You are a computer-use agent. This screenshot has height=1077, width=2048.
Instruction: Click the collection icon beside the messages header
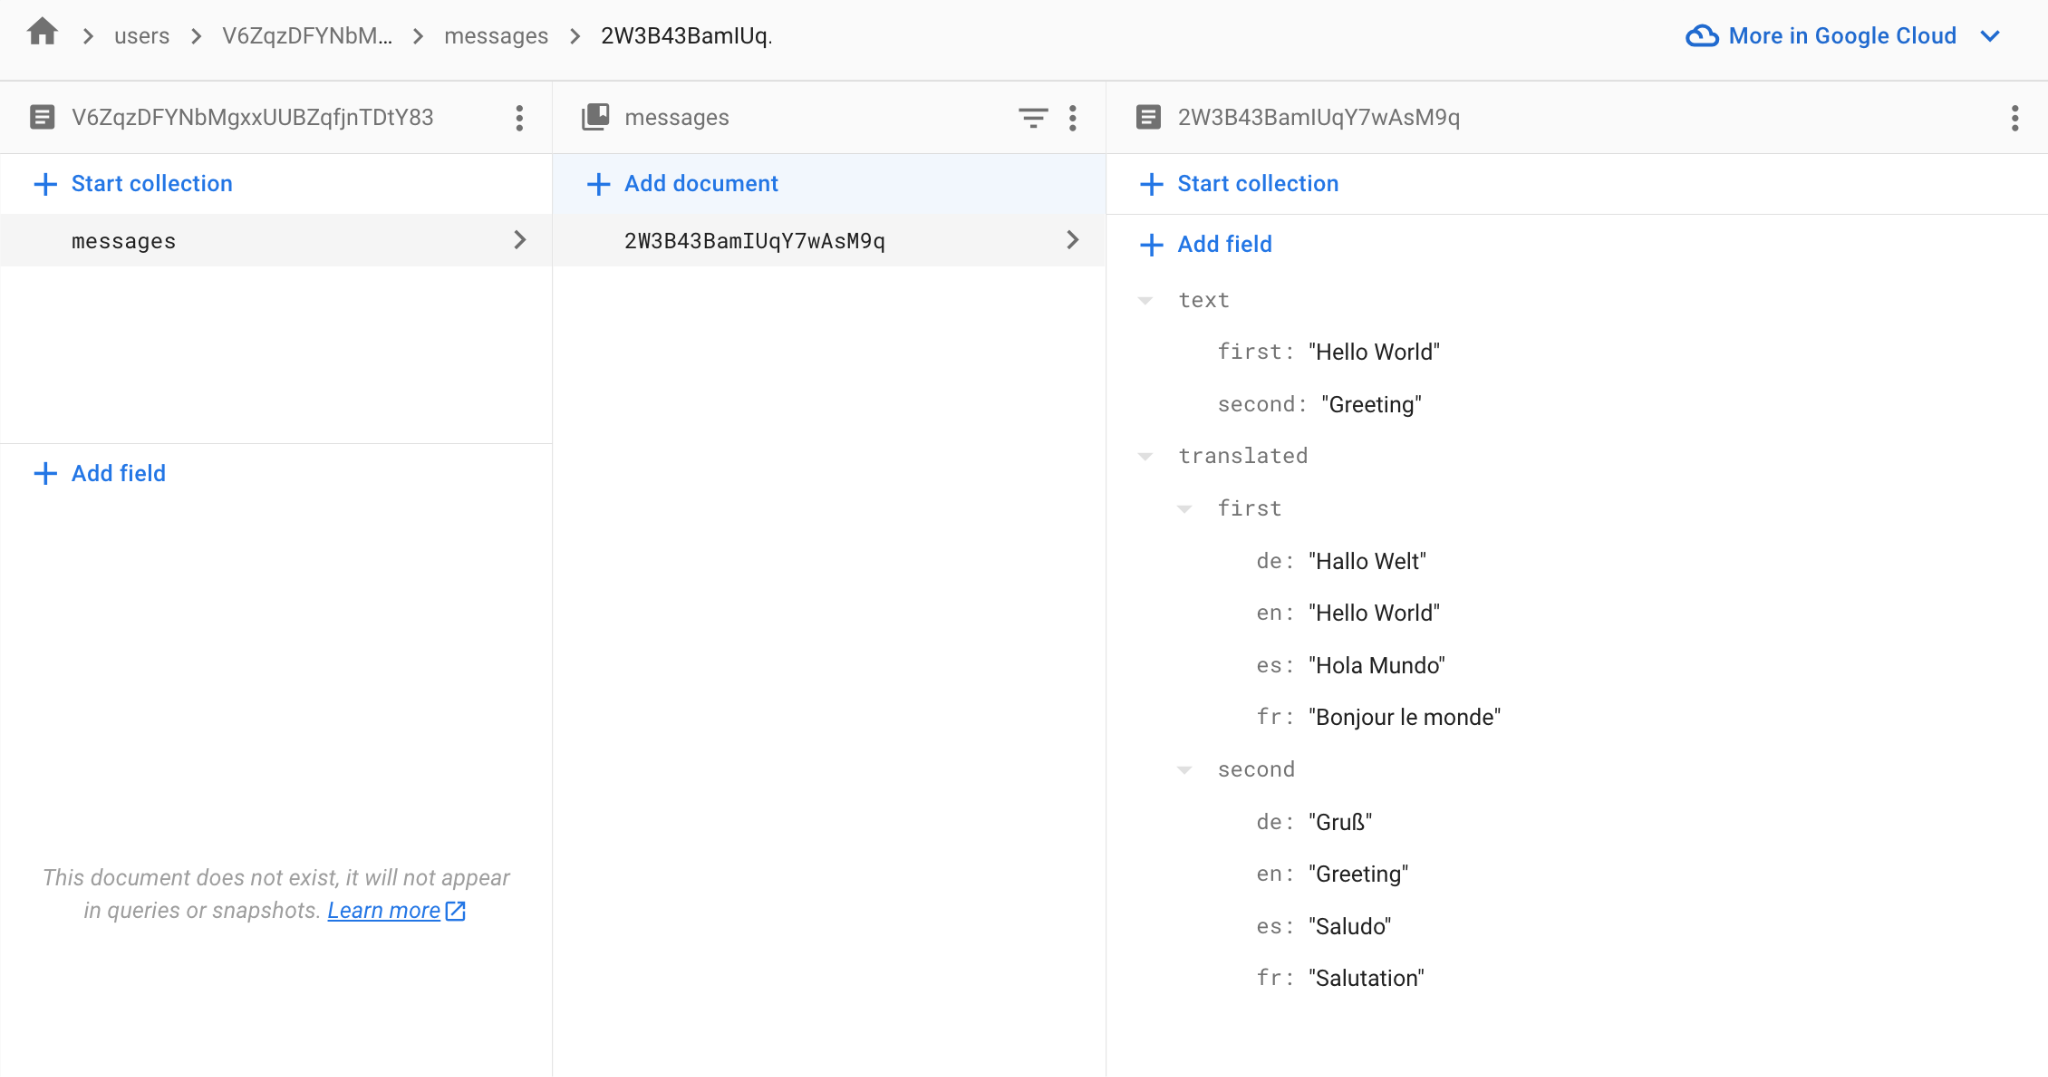pos(595,117)
